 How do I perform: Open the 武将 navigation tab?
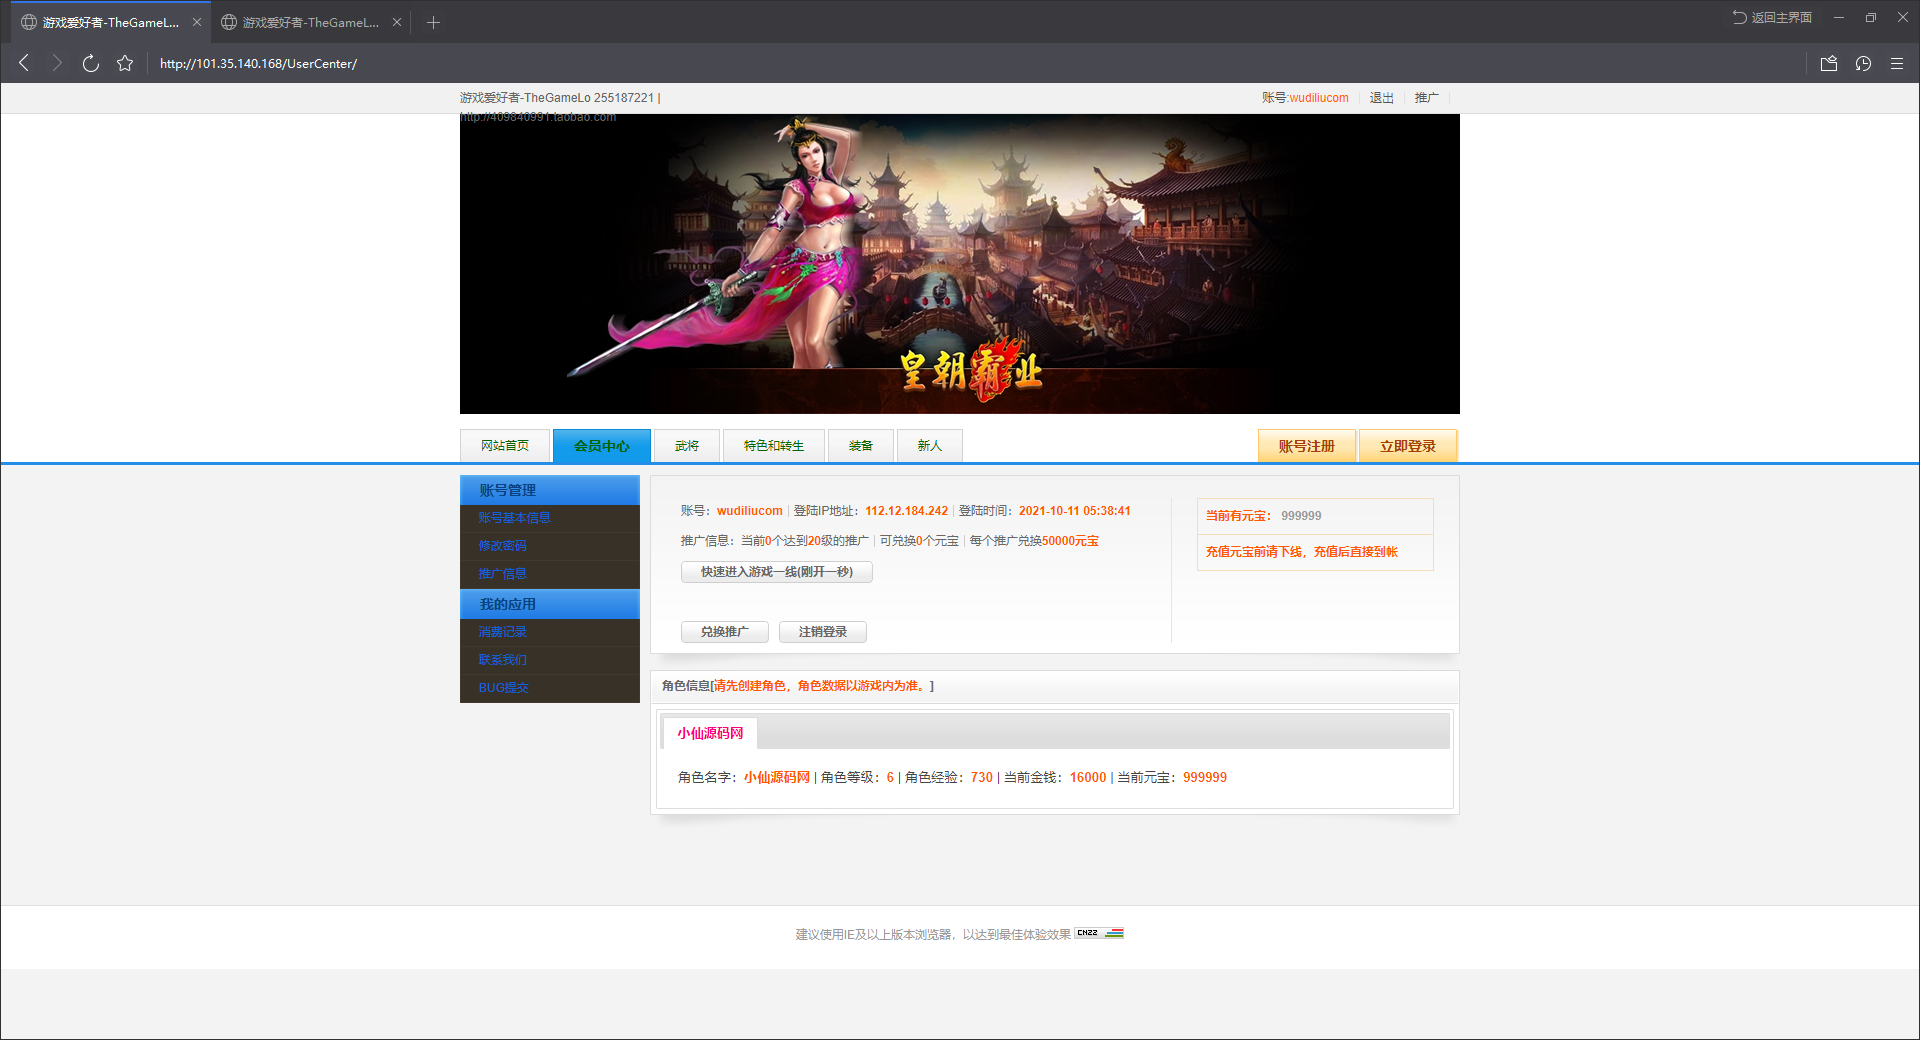pyautogui.click(x=687, y=446)
